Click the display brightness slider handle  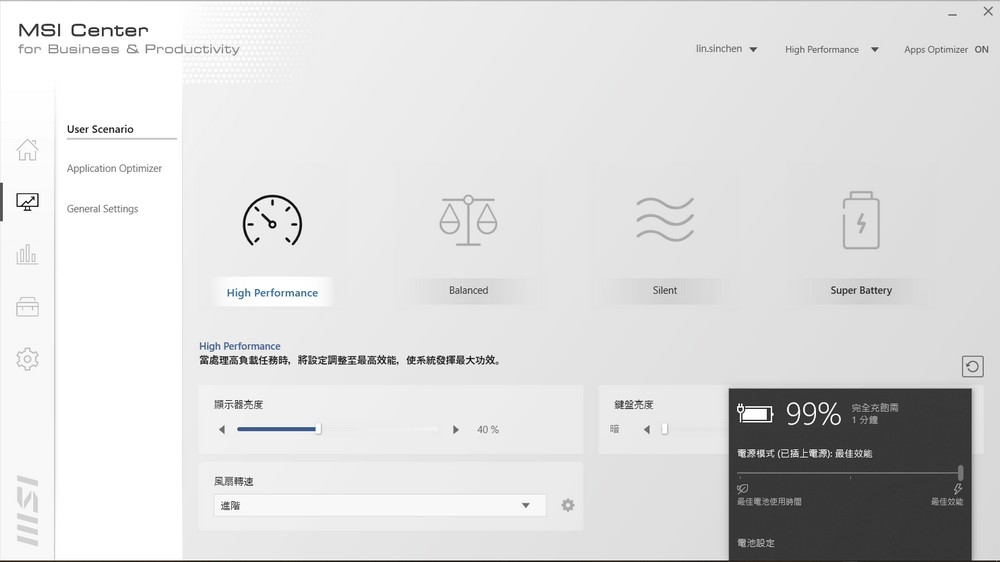tap(318, 429)
